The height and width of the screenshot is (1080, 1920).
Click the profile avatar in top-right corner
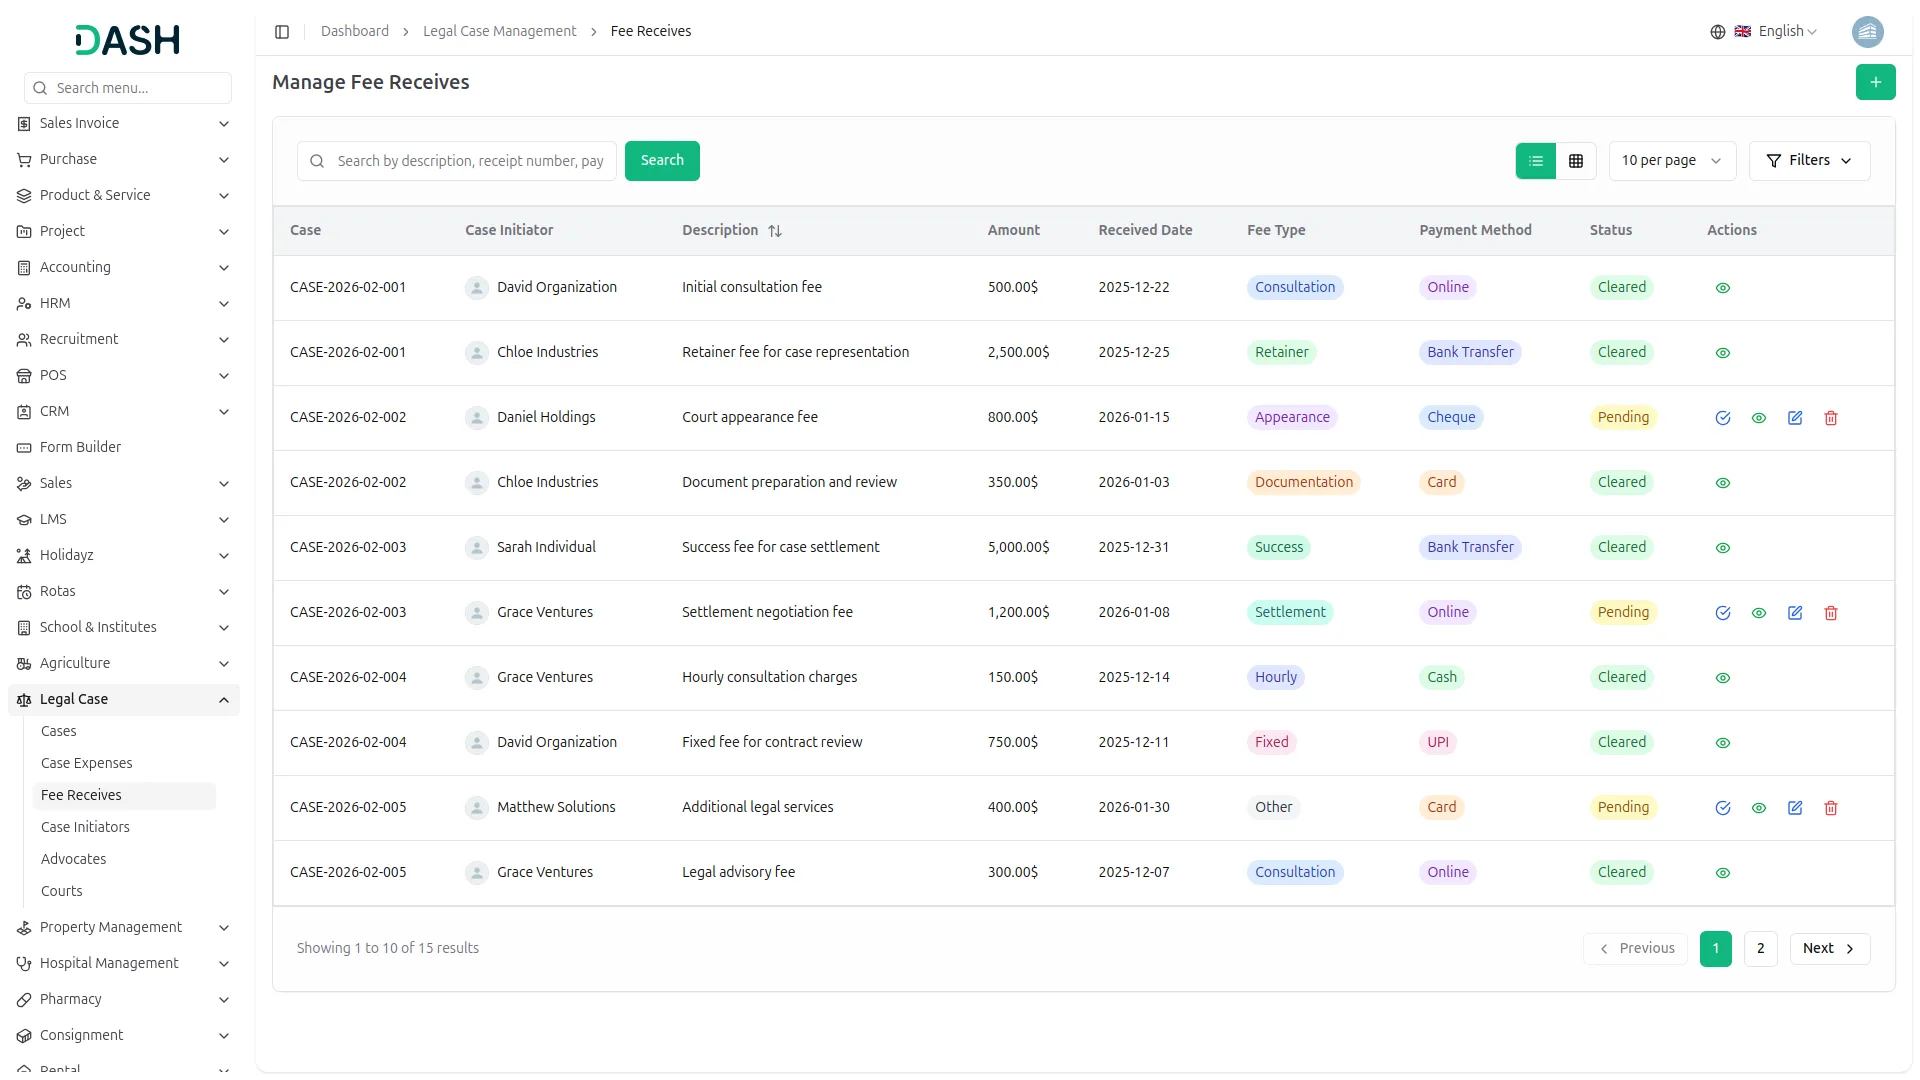tap(1868, 31)
